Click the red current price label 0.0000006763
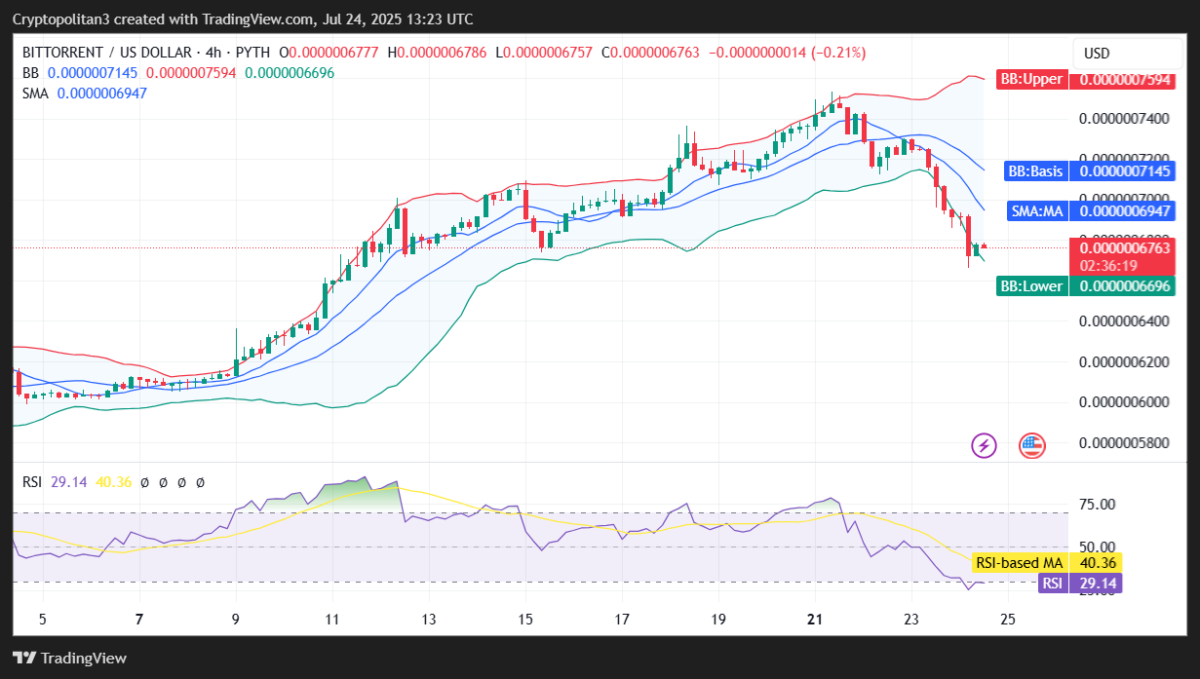The image size is (1200, 679). (1120, 247)
